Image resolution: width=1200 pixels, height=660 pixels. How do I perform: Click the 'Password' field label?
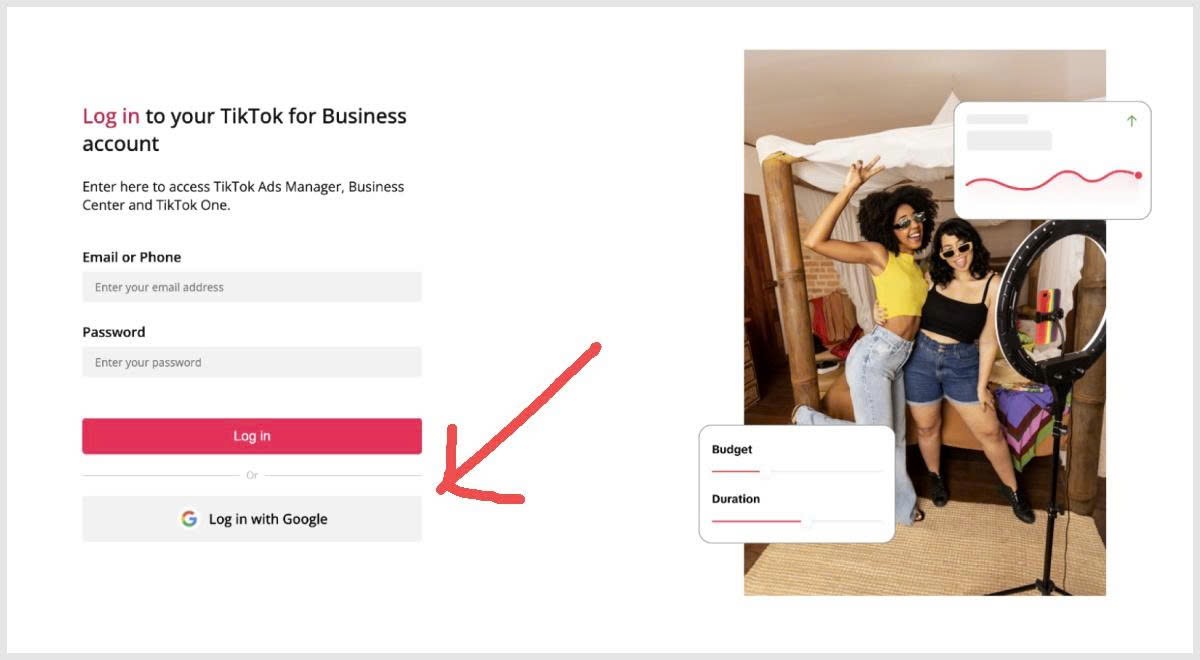(x=114, y=332)
